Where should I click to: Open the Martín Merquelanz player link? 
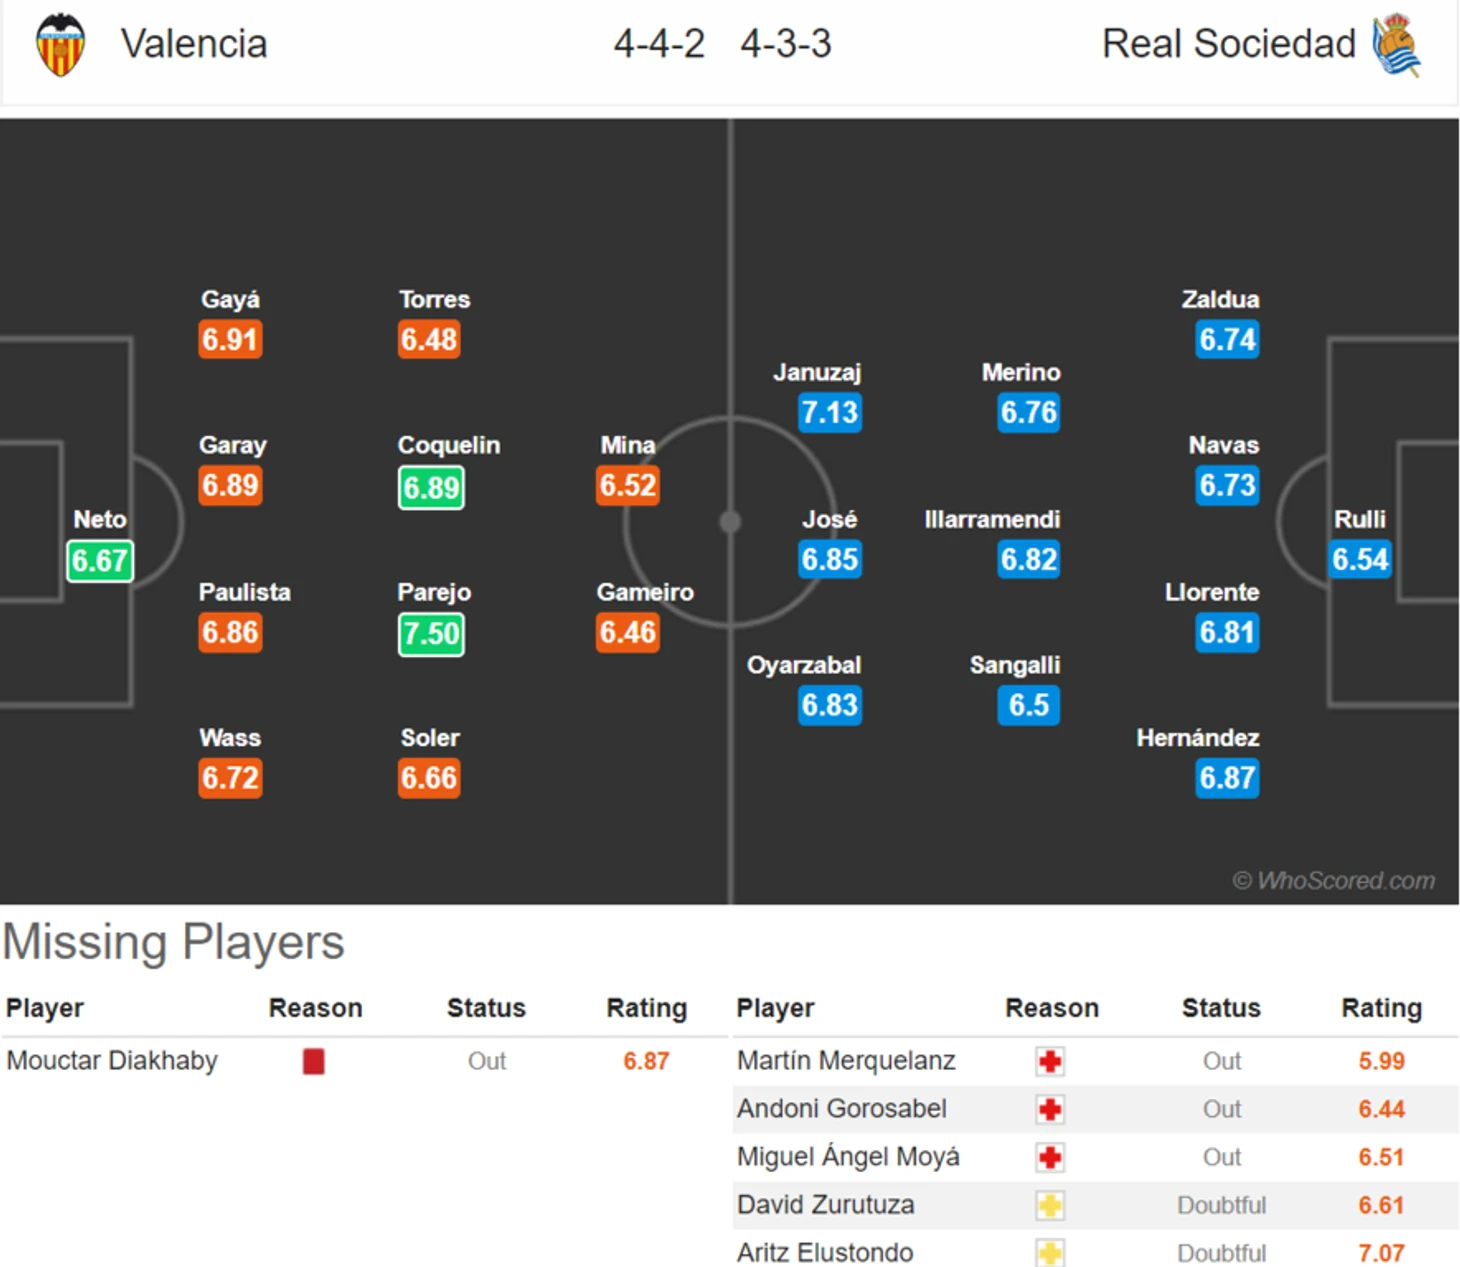point(846,1060)
